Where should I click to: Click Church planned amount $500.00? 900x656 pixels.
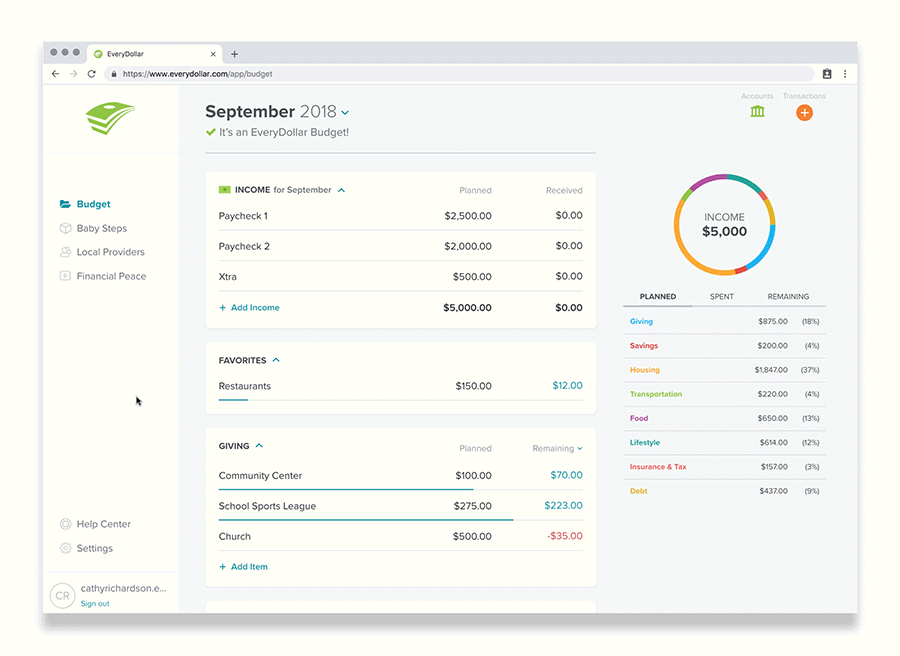(x=472, y=536)
